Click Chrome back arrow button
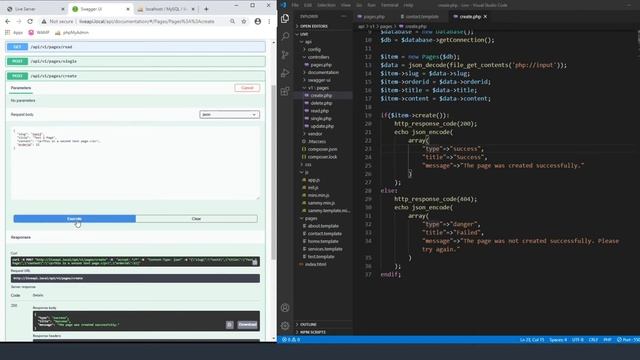Screen dimensions: 640x360 (x=8, y=21)
